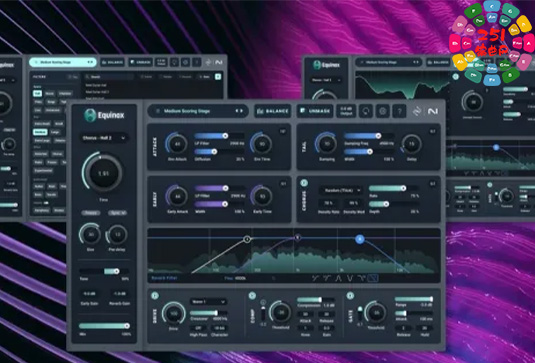Click the Density Mod value field
This screenshot has width=535, height=363.
(x=353, y=203)
